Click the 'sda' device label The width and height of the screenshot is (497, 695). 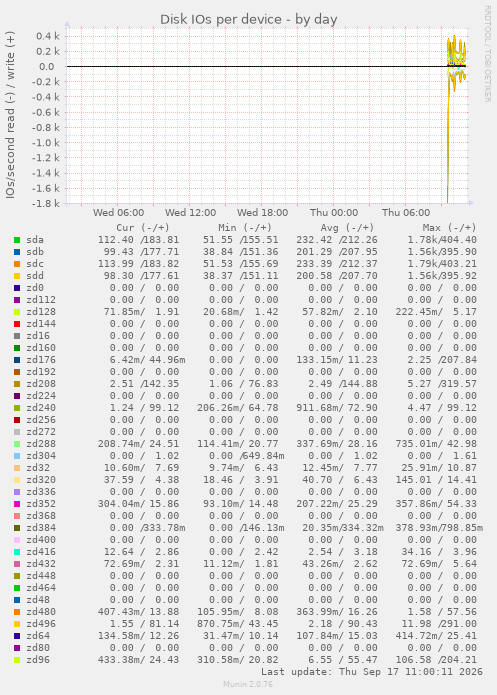(35, 240)
